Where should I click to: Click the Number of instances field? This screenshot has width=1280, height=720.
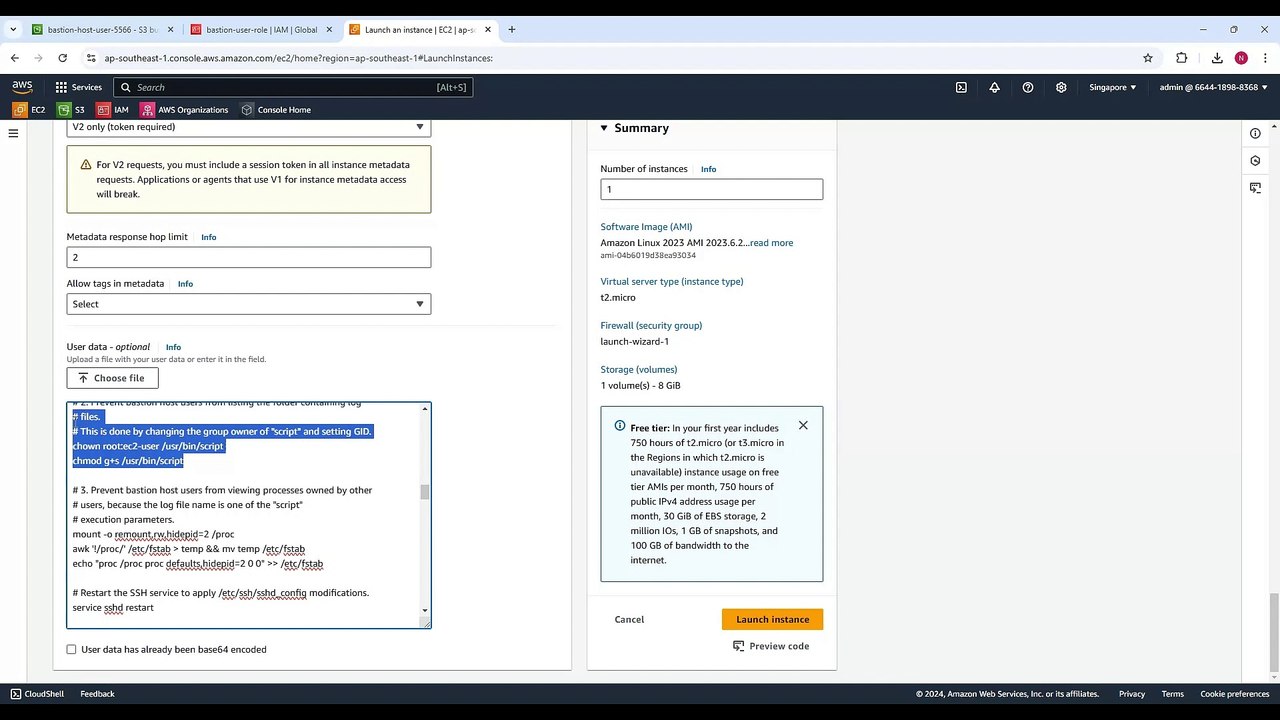click(x=712, y=189)
